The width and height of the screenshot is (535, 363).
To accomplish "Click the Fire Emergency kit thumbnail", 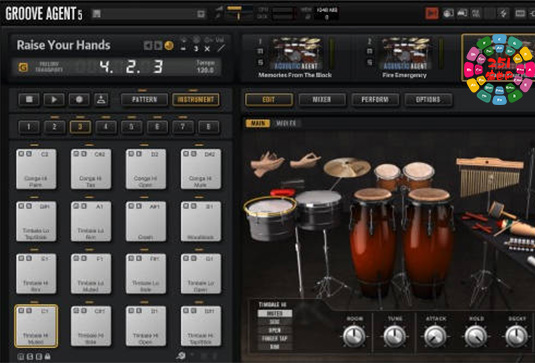I will pyautogui.click(x=406, y=54).
